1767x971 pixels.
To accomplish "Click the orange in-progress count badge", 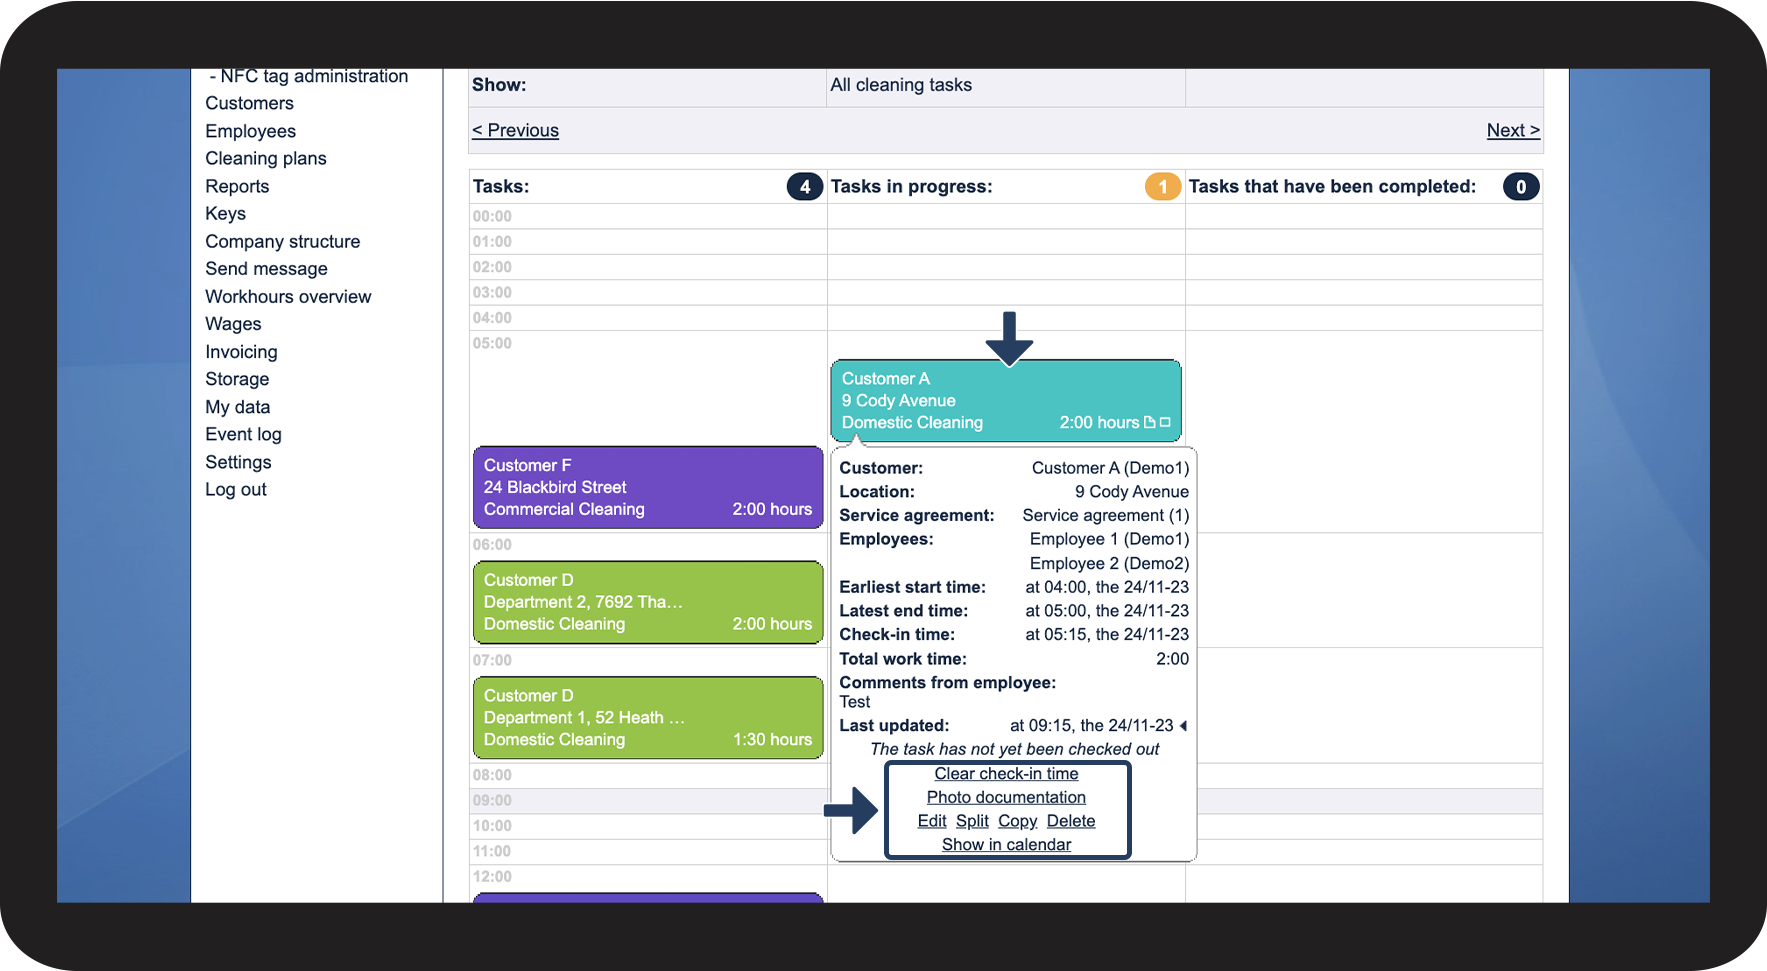I will pos(1163,187).
